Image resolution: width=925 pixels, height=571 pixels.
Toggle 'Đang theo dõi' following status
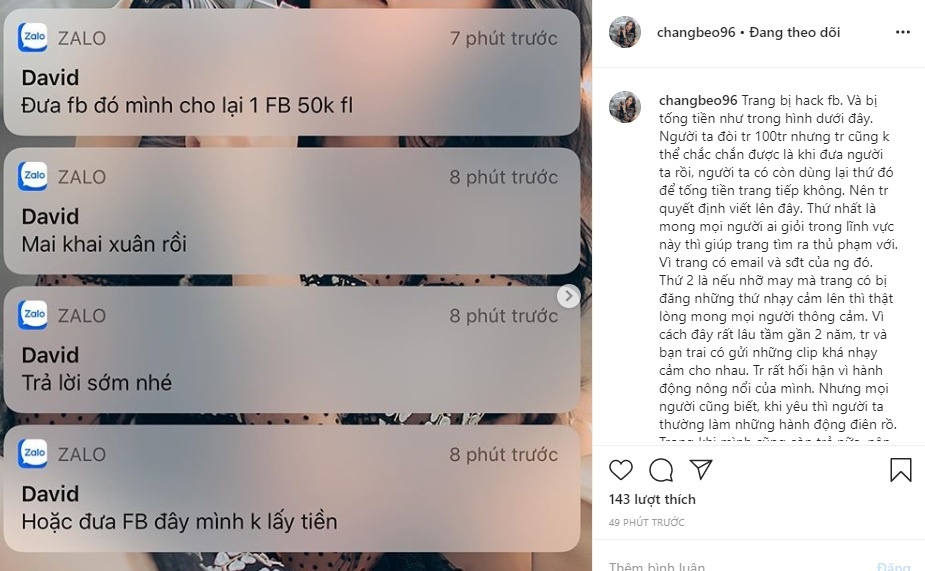click(x=795, y=32)
